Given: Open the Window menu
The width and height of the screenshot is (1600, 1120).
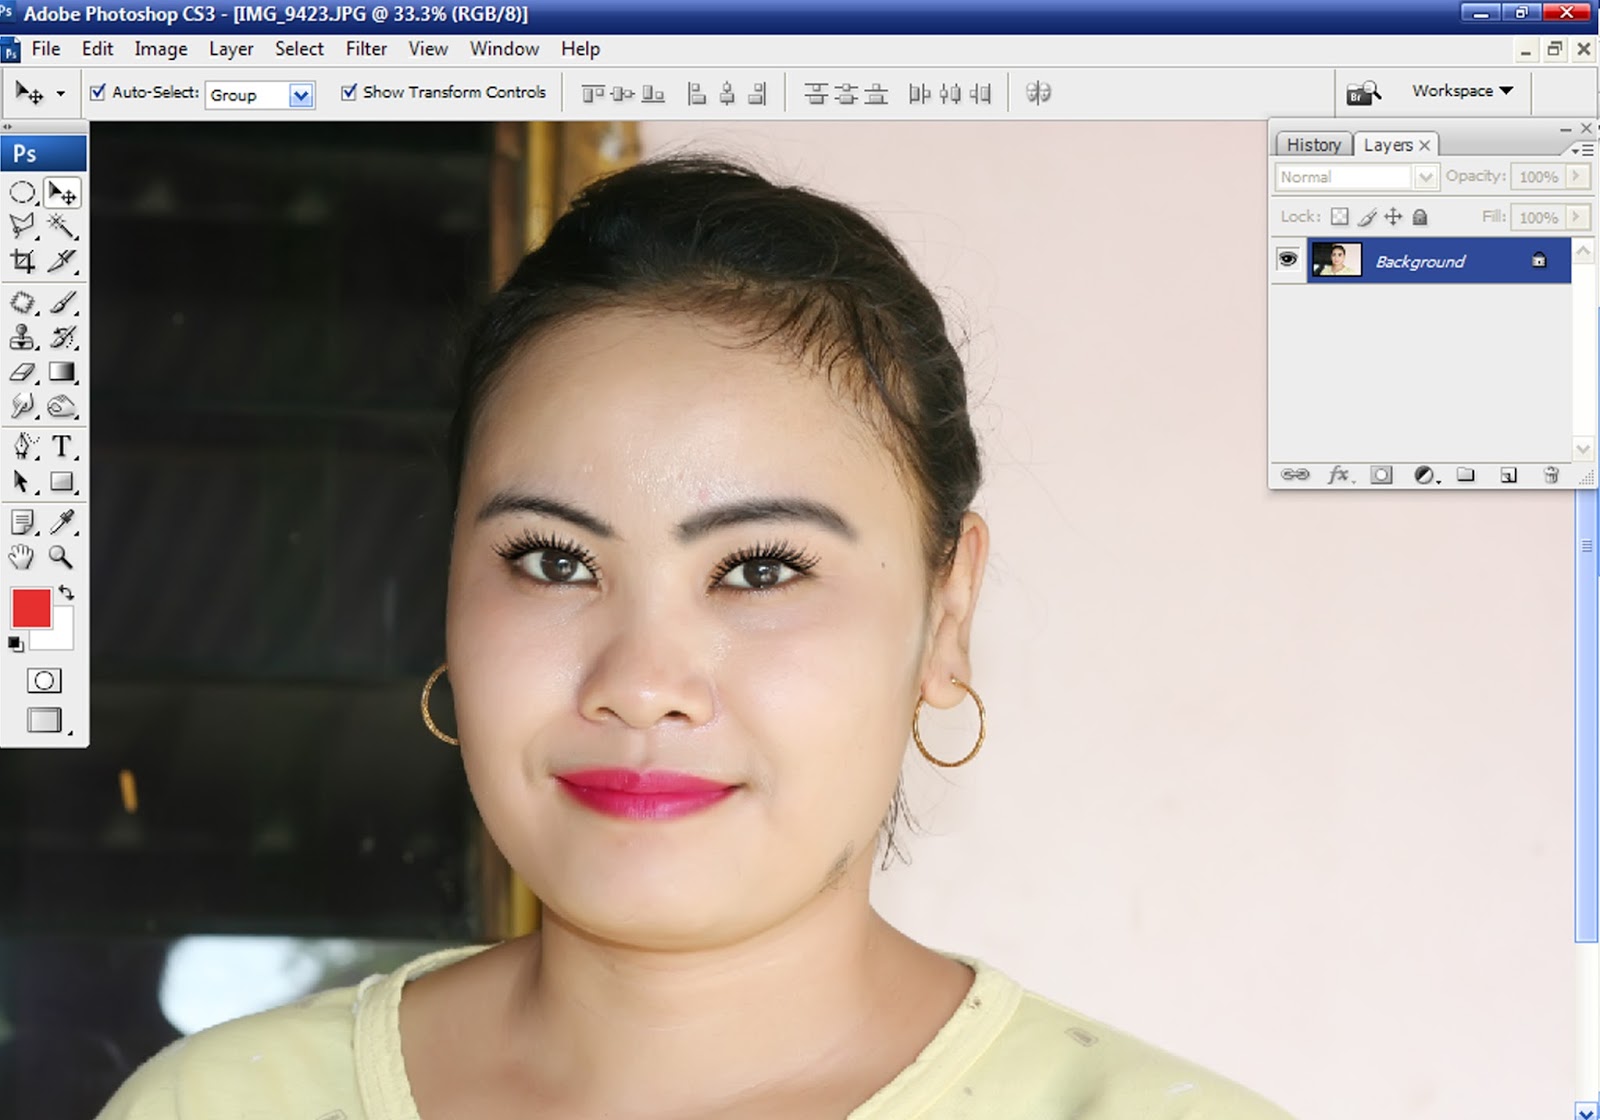Looking at the screenshot, I should tap(504, 49).
